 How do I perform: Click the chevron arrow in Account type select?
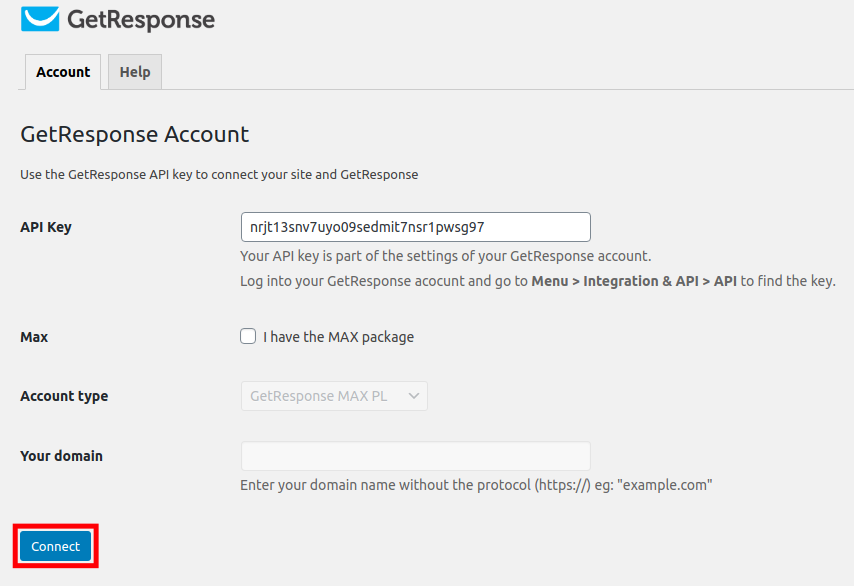414,396
